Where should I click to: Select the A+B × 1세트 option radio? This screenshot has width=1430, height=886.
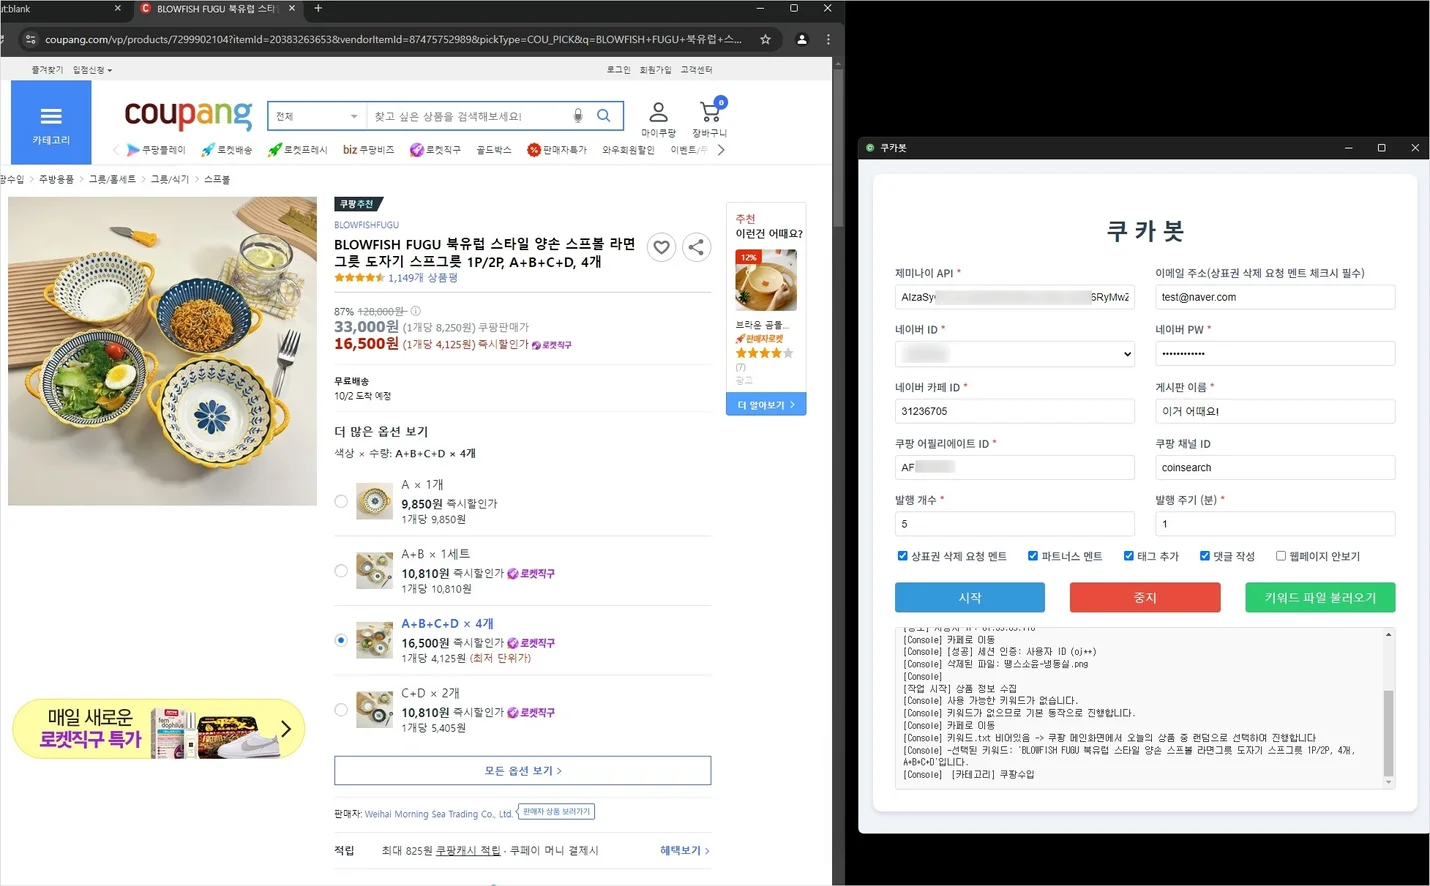click(x=341, y=571)
